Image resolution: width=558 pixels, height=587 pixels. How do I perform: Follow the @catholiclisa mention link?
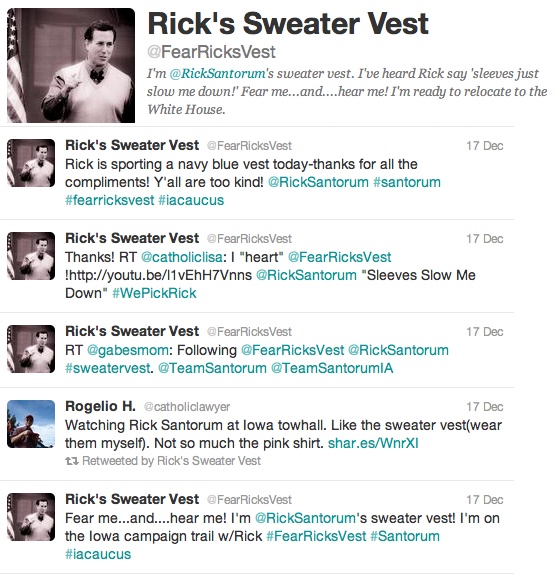tap(182, 257)
